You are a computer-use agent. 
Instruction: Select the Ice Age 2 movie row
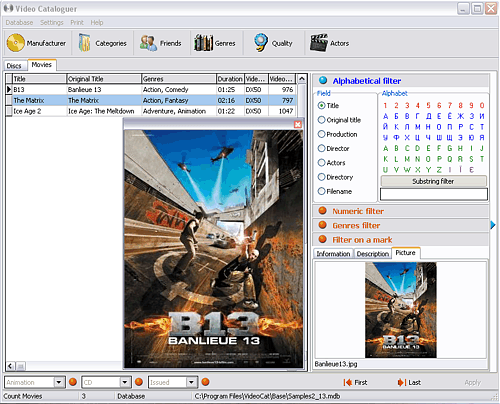[151, 111]
